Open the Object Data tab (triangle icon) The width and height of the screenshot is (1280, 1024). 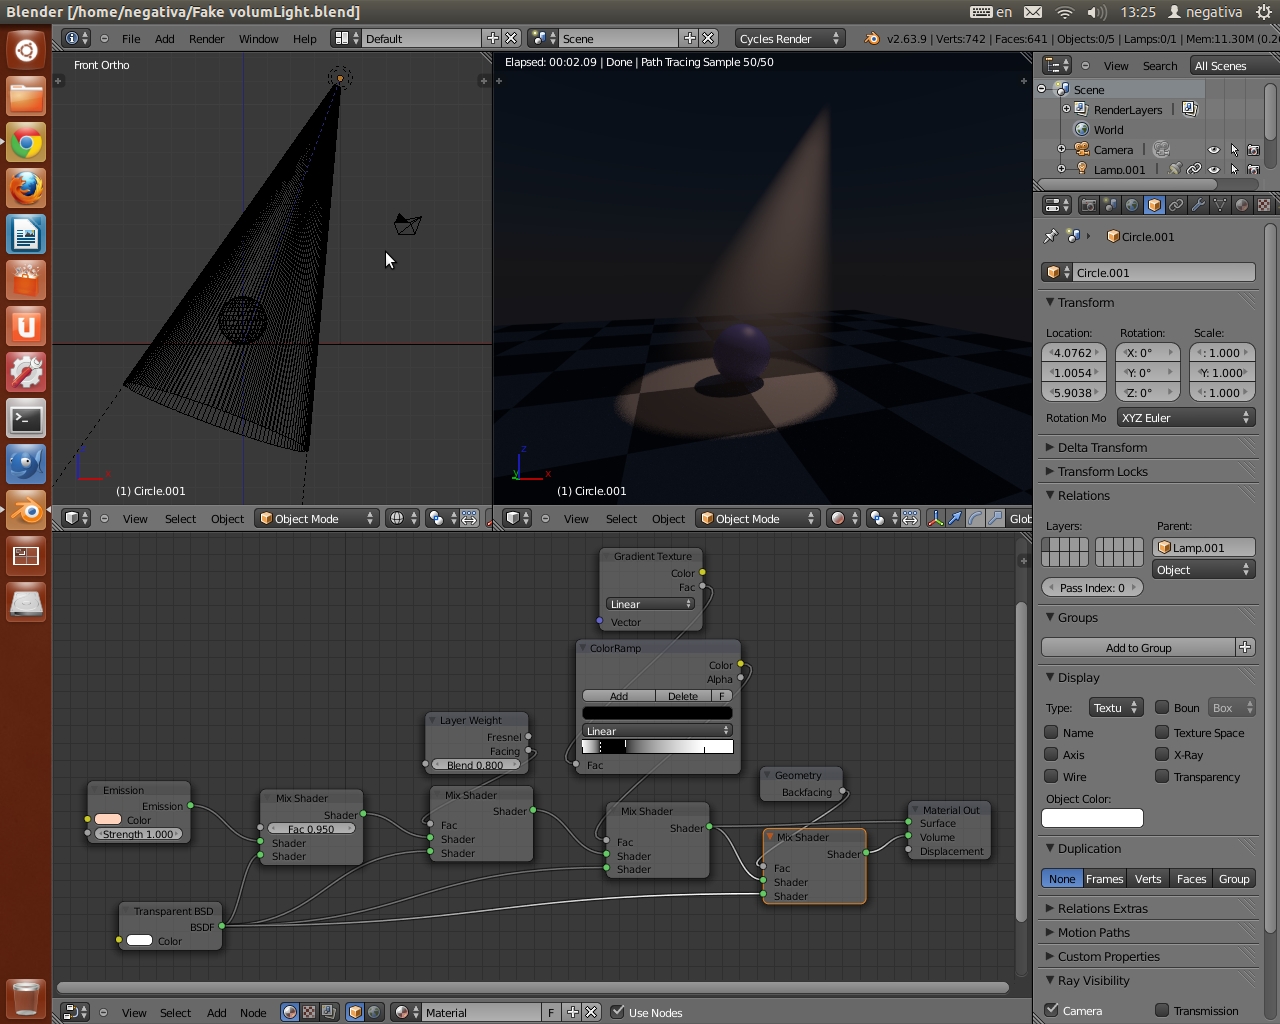tap(1220, 205)
